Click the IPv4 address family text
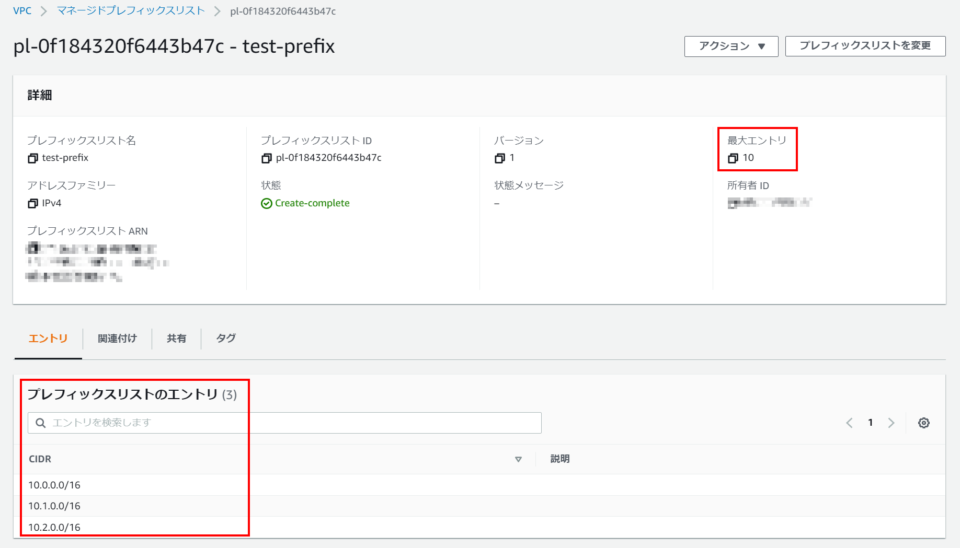Screen dimensions: 960x548 (51, 203)
